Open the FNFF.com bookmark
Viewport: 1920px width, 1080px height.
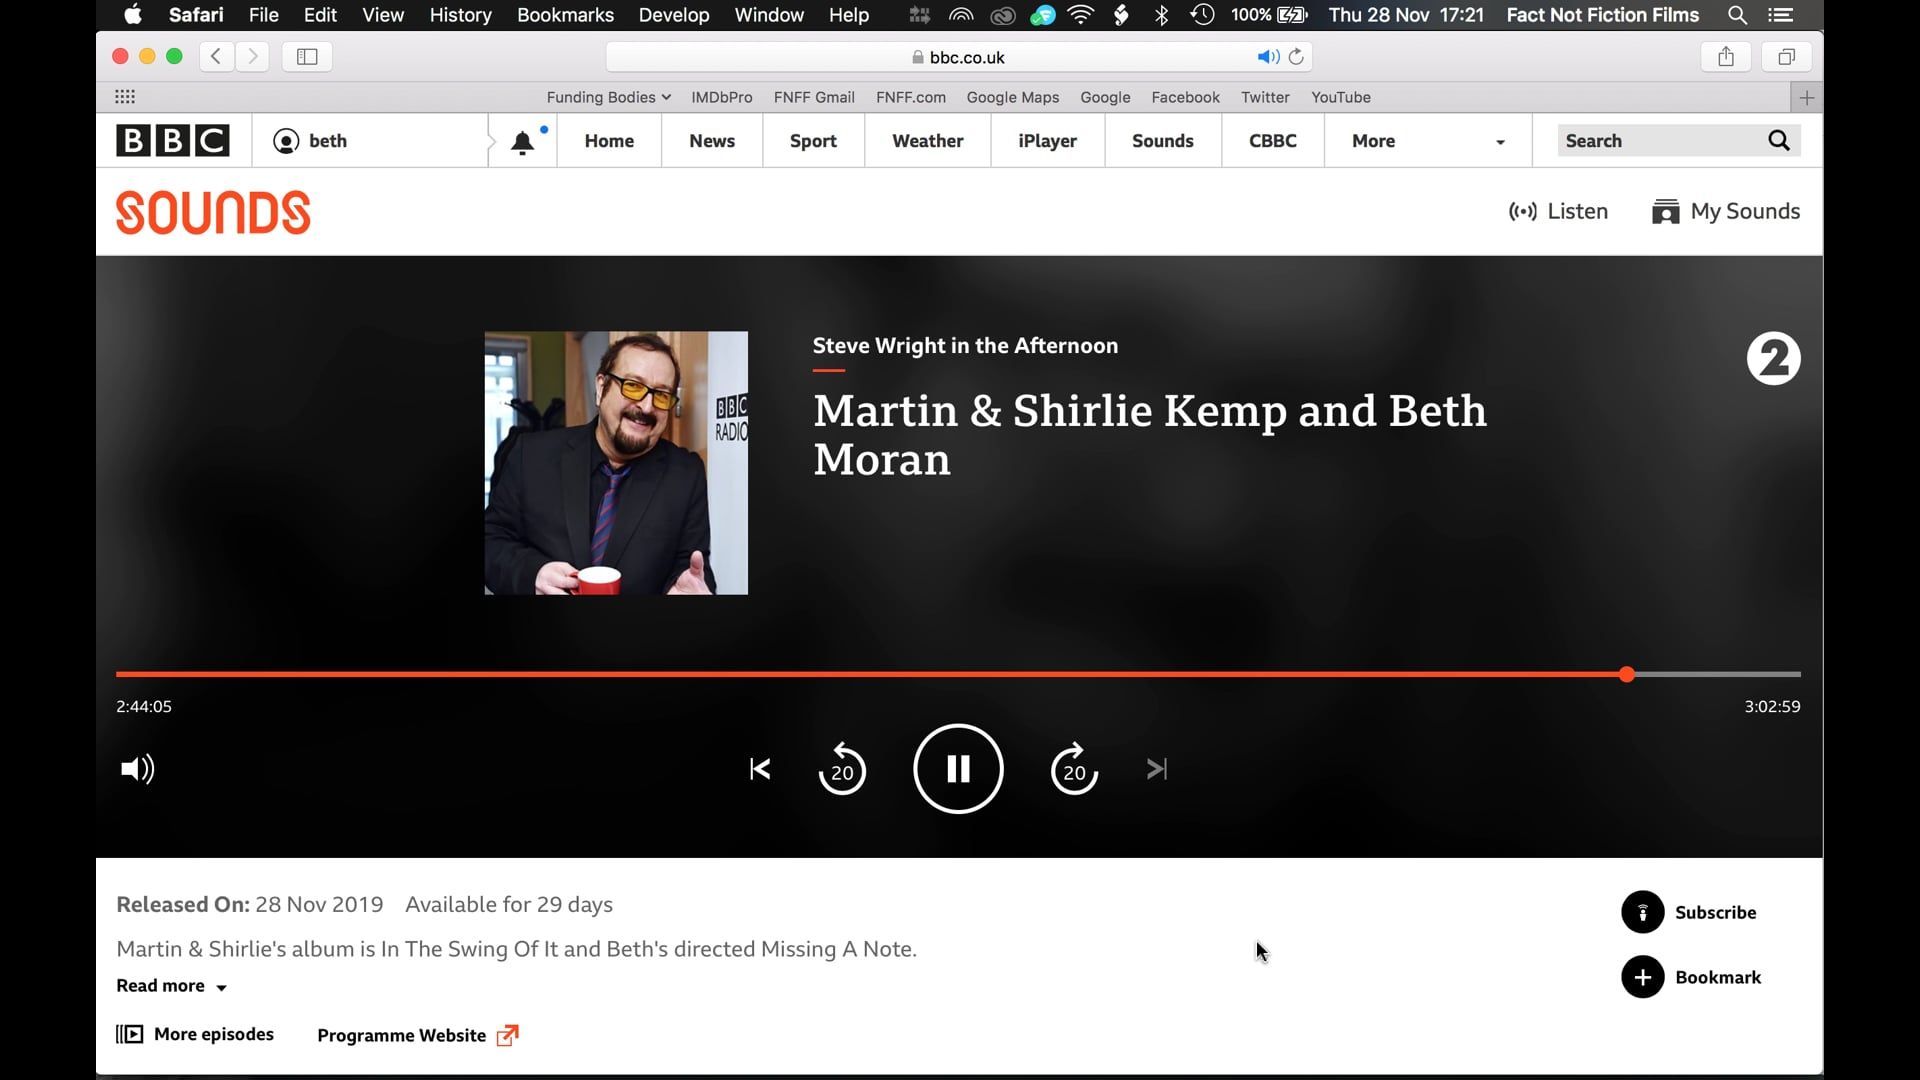coord(911,97)
